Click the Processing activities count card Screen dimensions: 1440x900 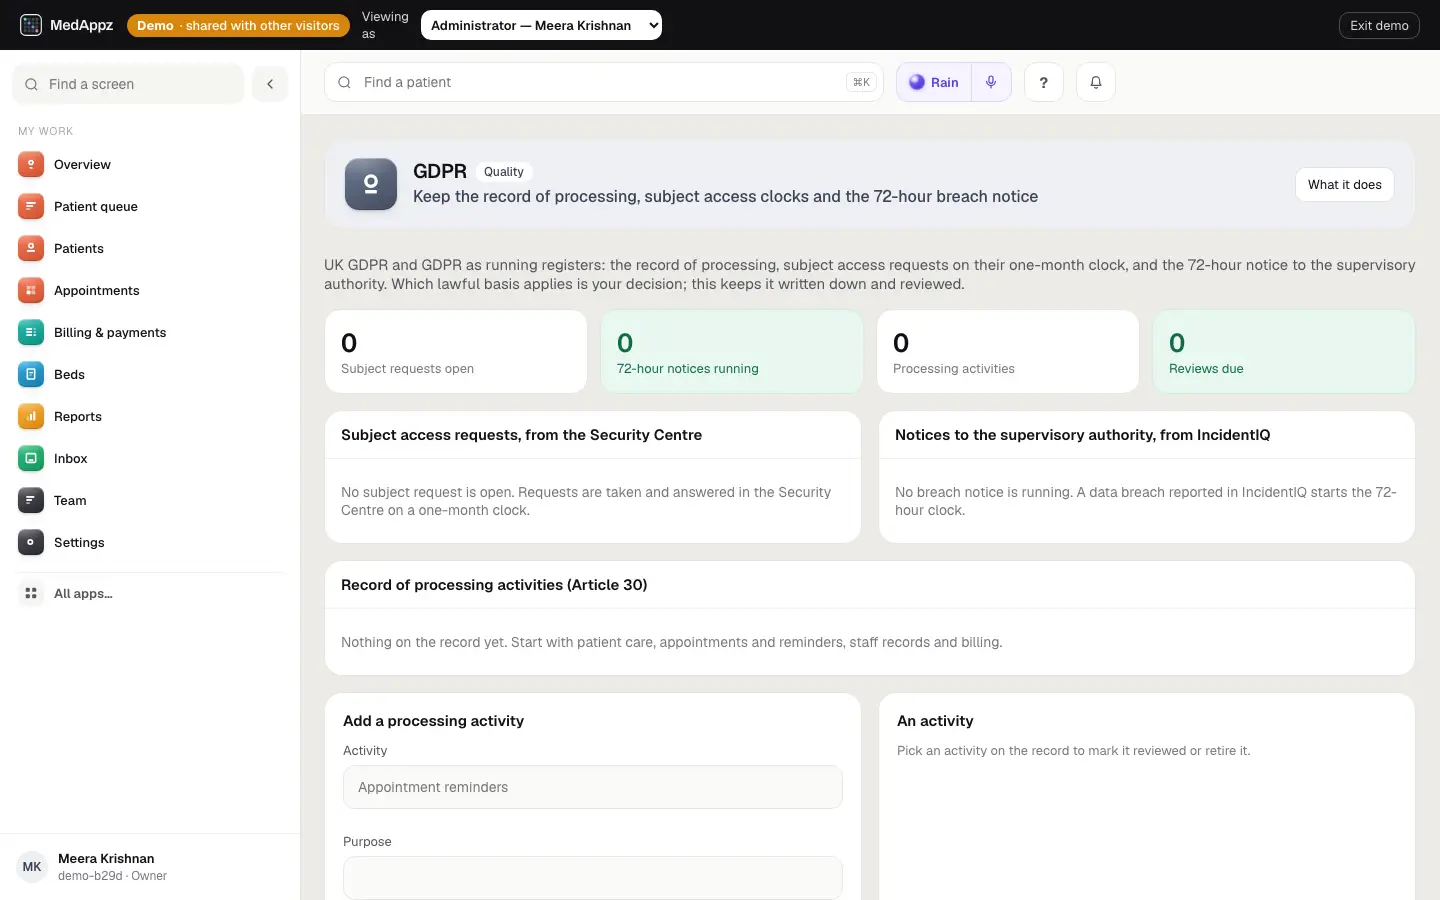1008,352
